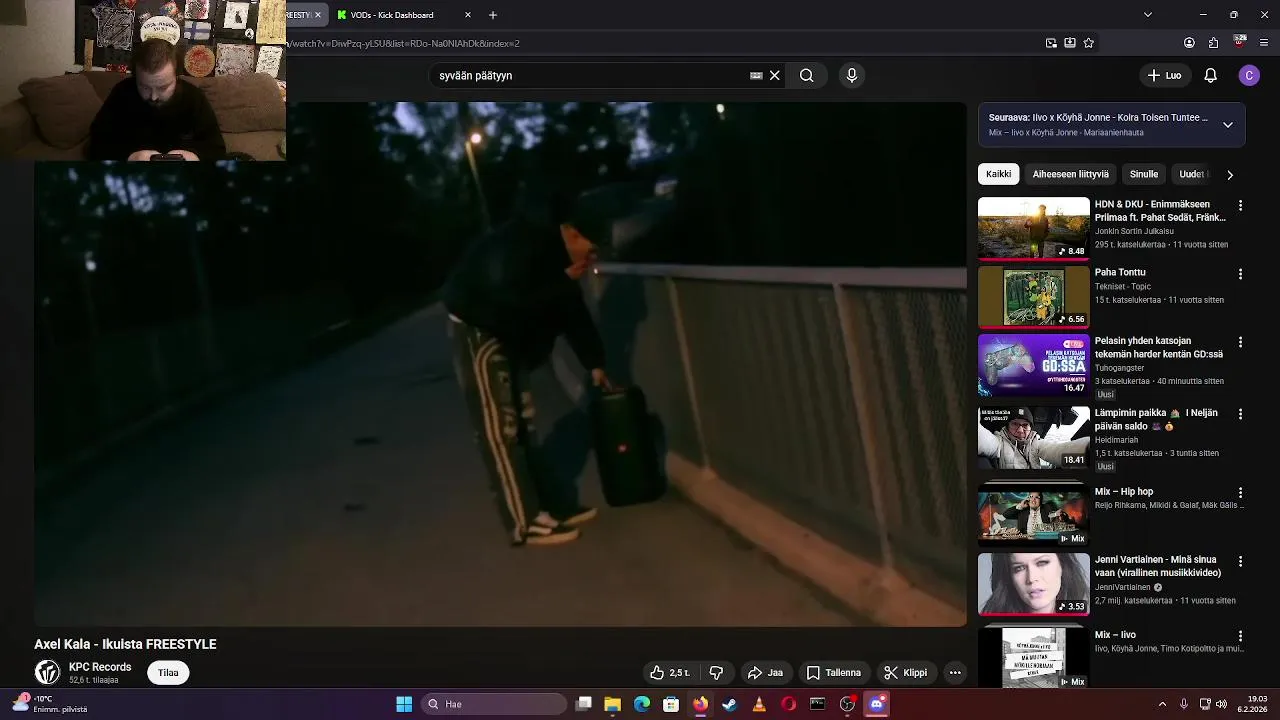Open the on-screen keyboard in search box
The width and height of the screenshot is (1280, 720).
[756, 75]
